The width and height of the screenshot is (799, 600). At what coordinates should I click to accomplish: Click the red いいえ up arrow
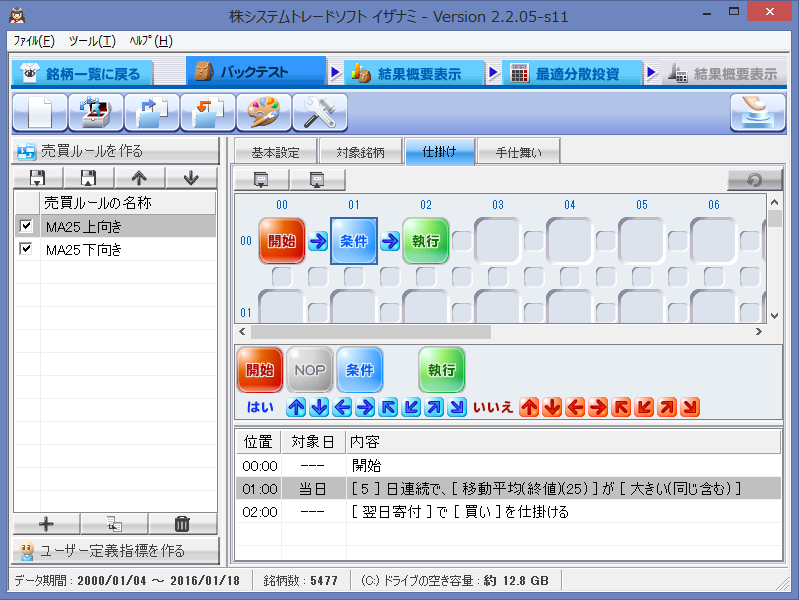529,407
